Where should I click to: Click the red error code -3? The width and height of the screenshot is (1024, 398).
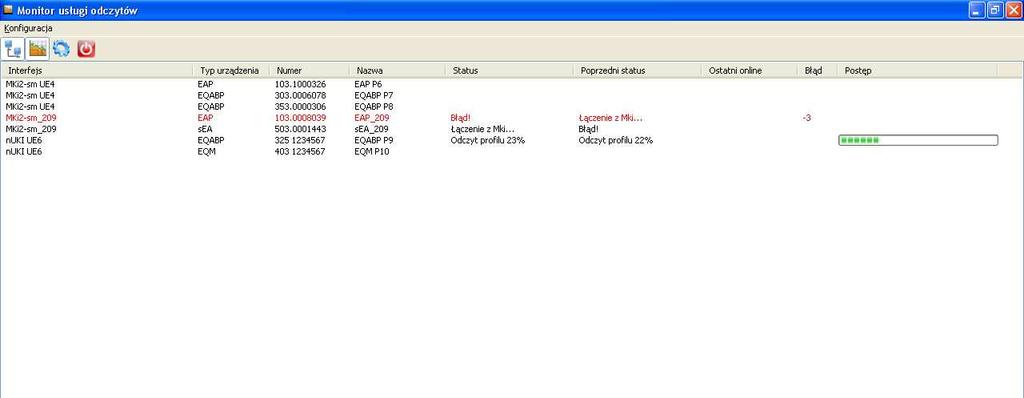[807, 118]
